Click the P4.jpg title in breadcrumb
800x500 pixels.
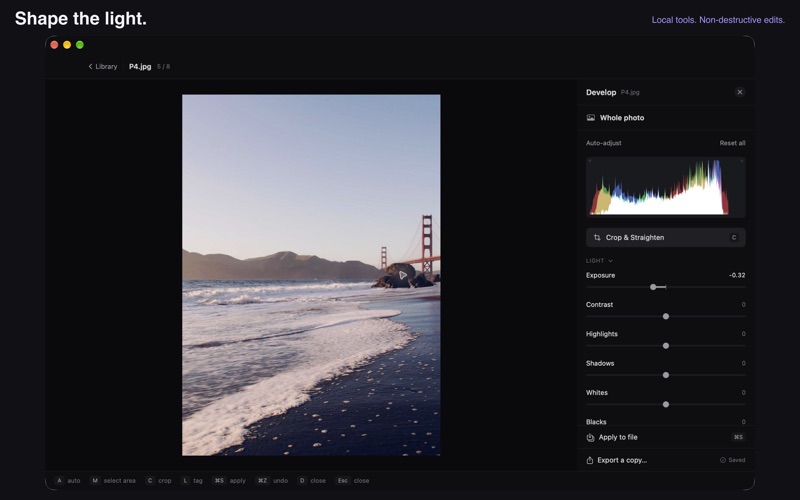click(140, 66)
